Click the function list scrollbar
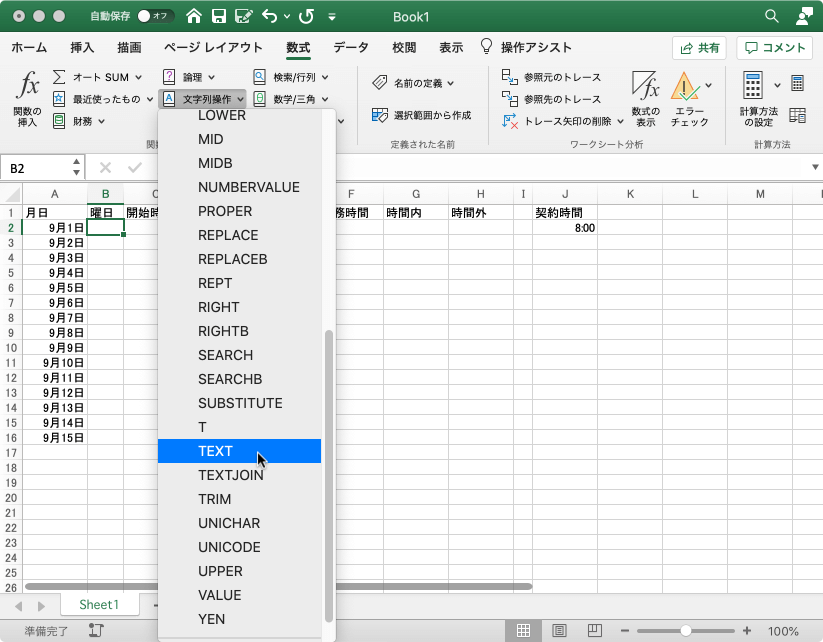This screenshot has height=642, width=823. tap(329, 476)
